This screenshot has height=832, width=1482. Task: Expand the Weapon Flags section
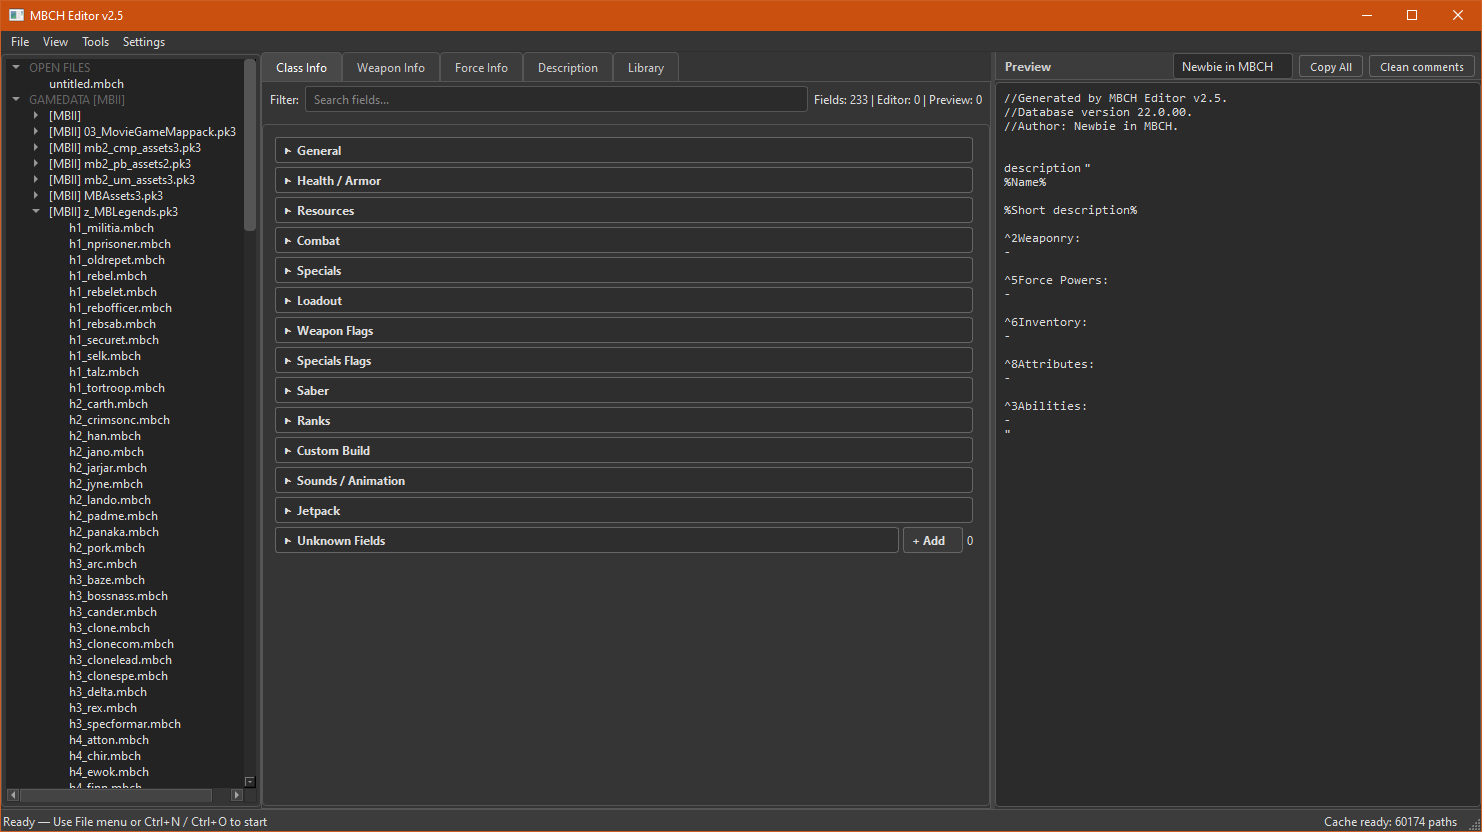[623, 330]
